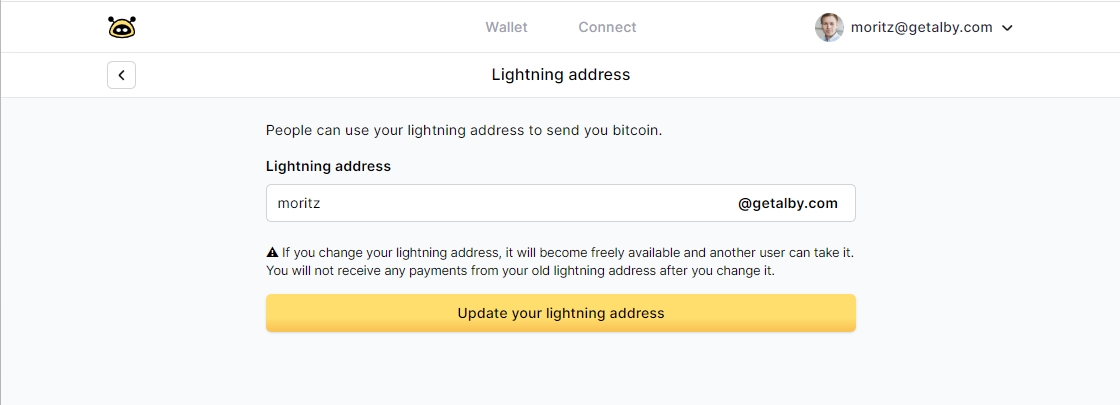Click the "People can use your lightning address" text

(400, 130)
